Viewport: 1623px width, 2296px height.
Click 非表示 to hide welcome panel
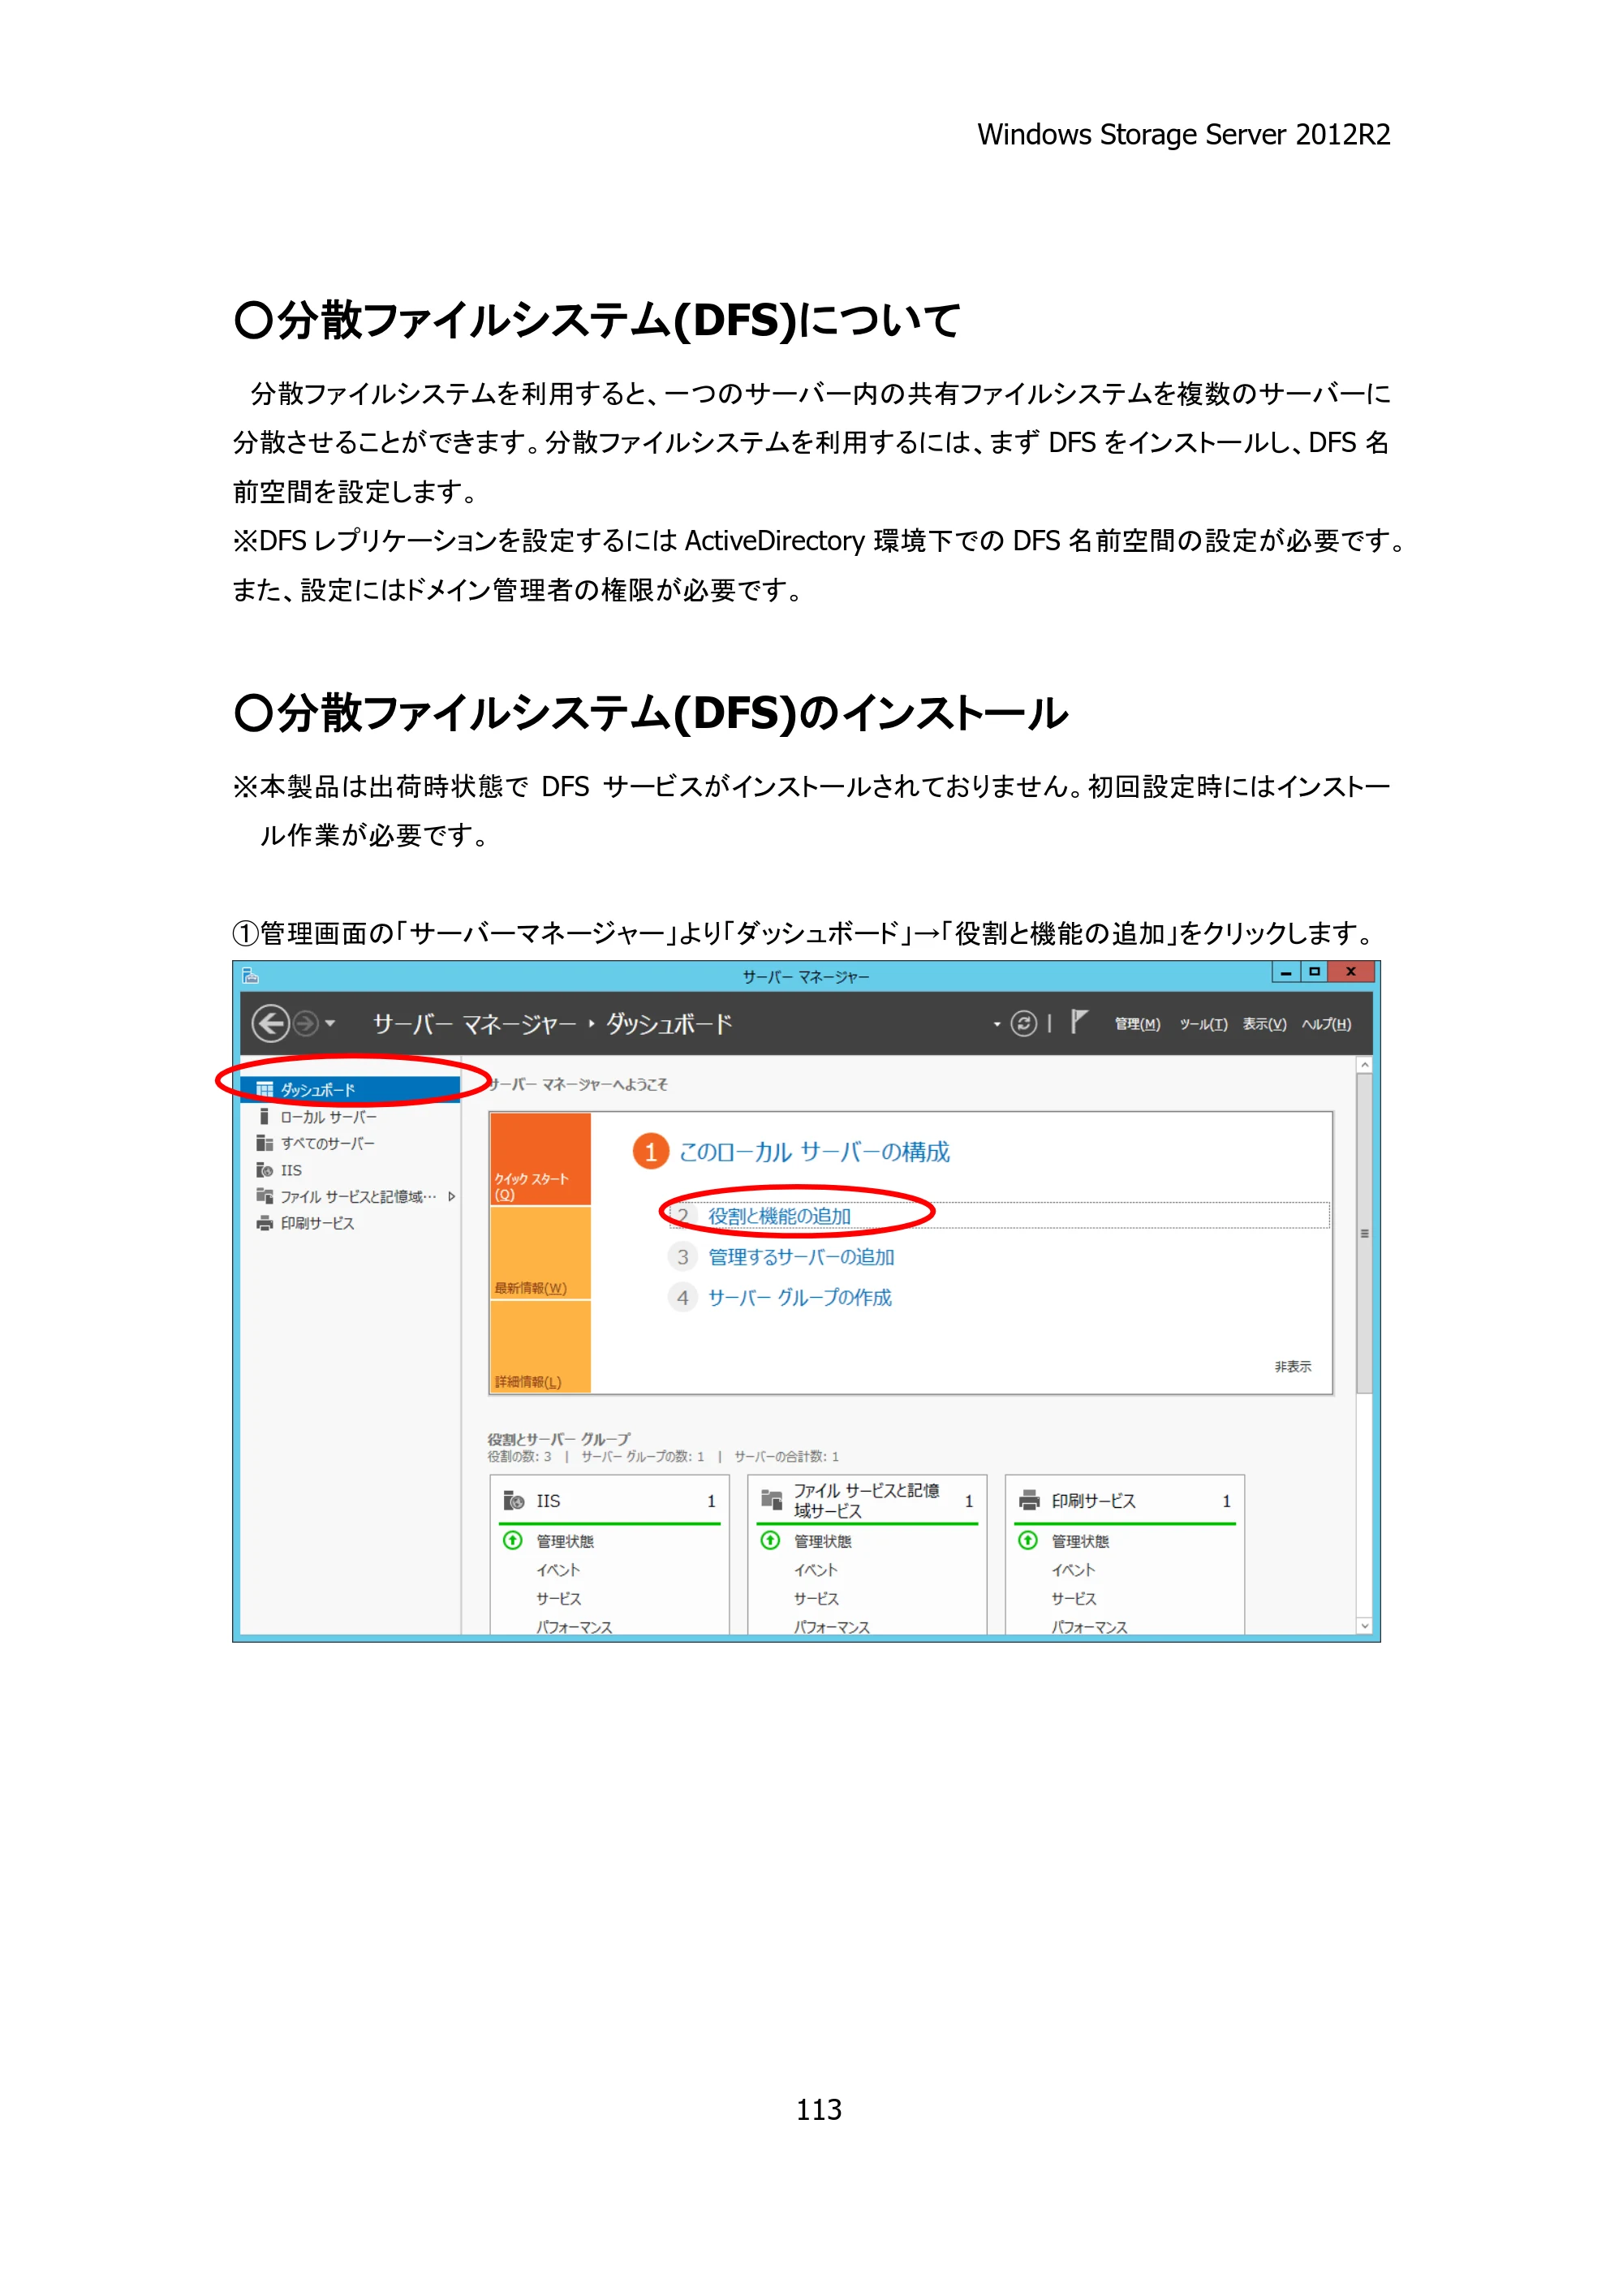(x=1292, y=1366)
